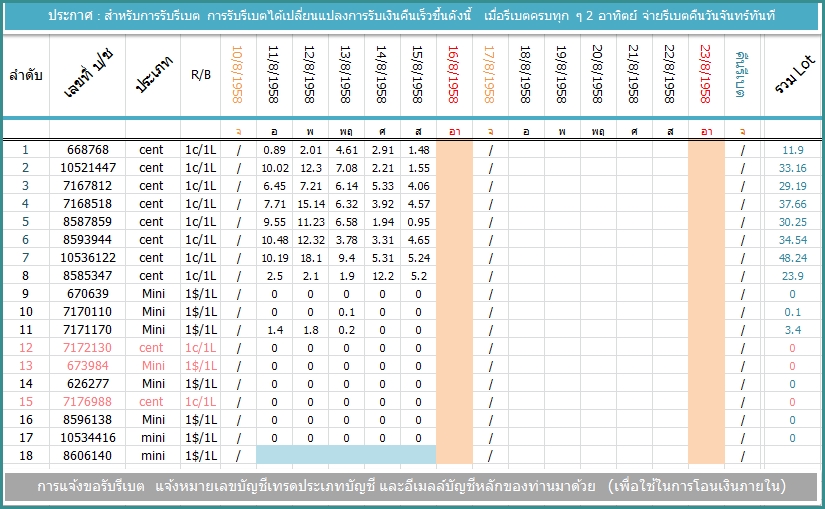The image size is (825, 509).
Task: Select account number 670639
Action: coord(88,294)
